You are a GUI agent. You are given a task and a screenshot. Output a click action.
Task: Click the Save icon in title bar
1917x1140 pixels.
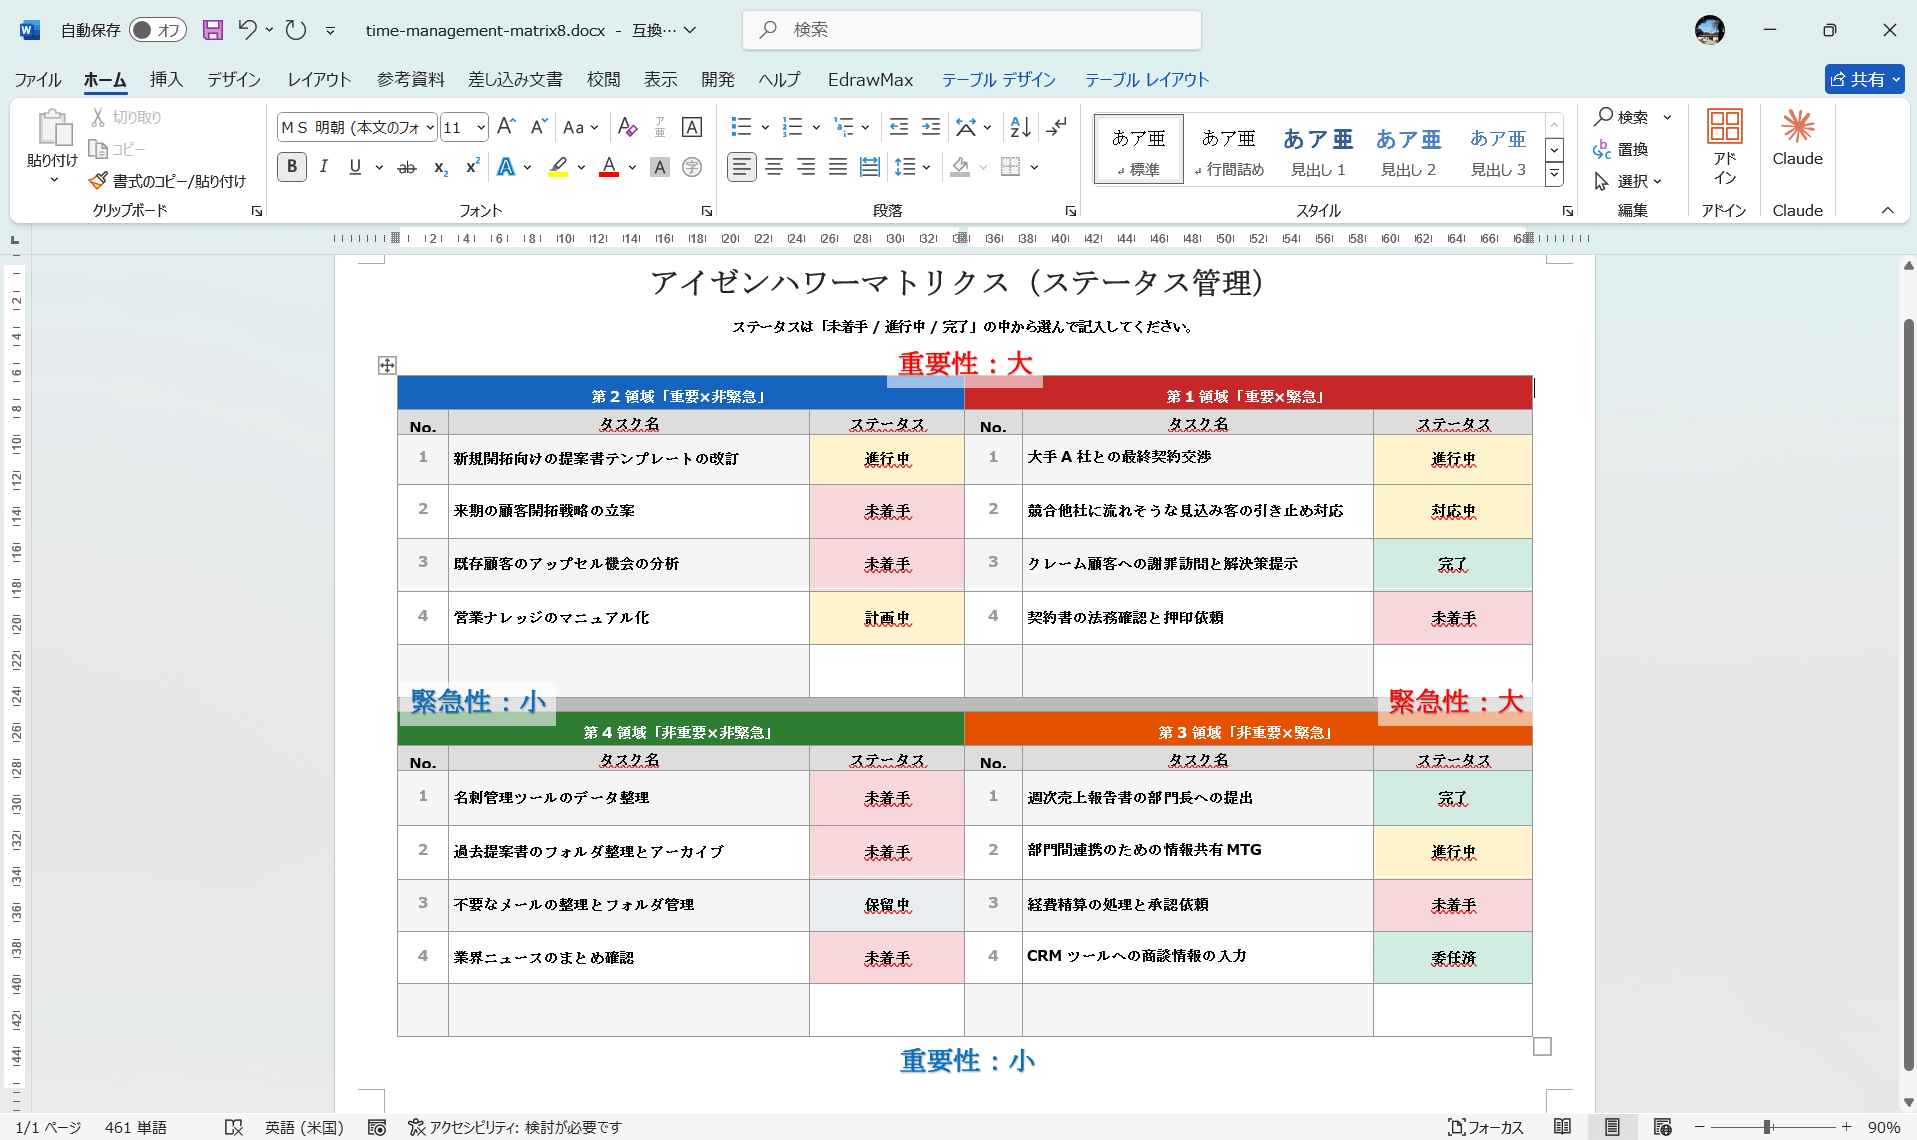[x=213, y=30]
